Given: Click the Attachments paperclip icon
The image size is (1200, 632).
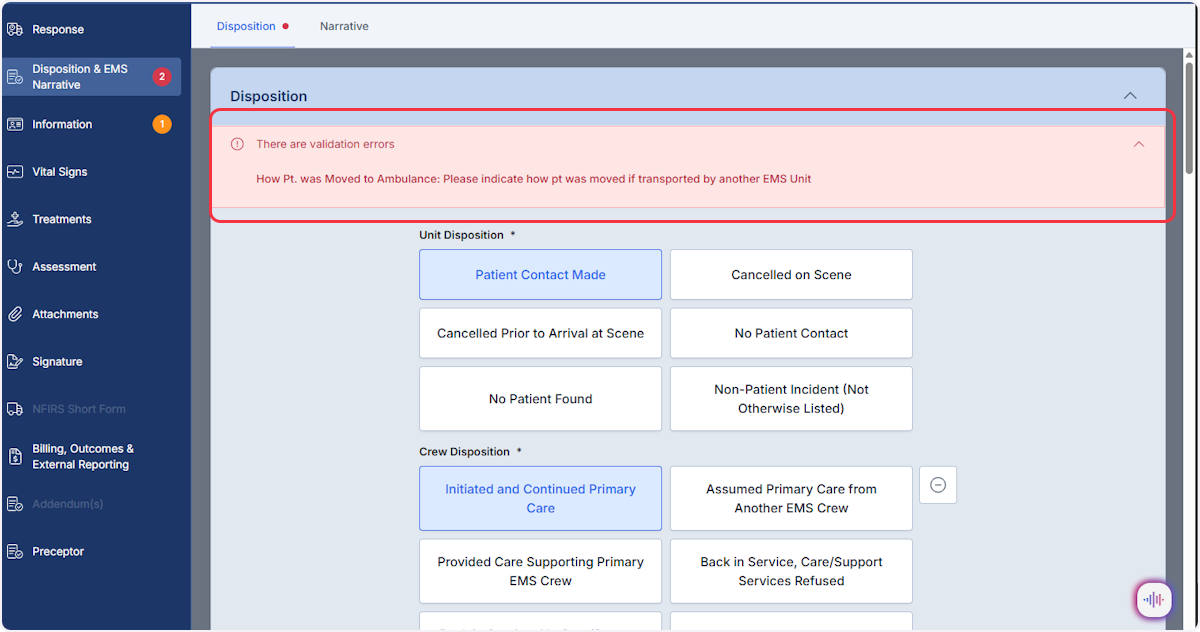Looking at the screenshot, I should [15, 314].
